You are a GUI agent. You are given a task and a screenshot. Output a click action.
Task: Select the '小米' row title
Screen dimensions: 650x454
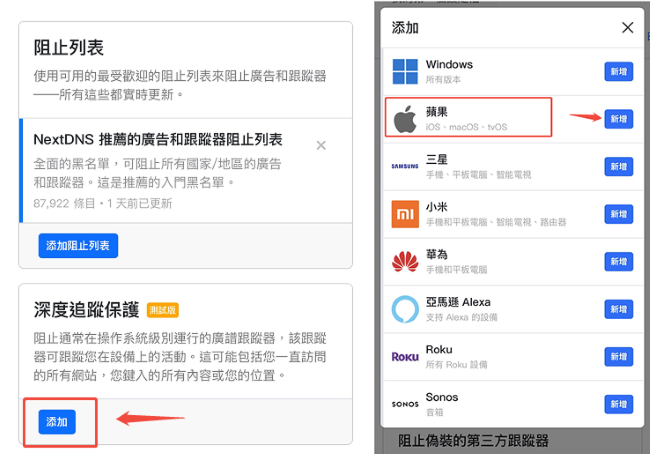coord(437,207)
